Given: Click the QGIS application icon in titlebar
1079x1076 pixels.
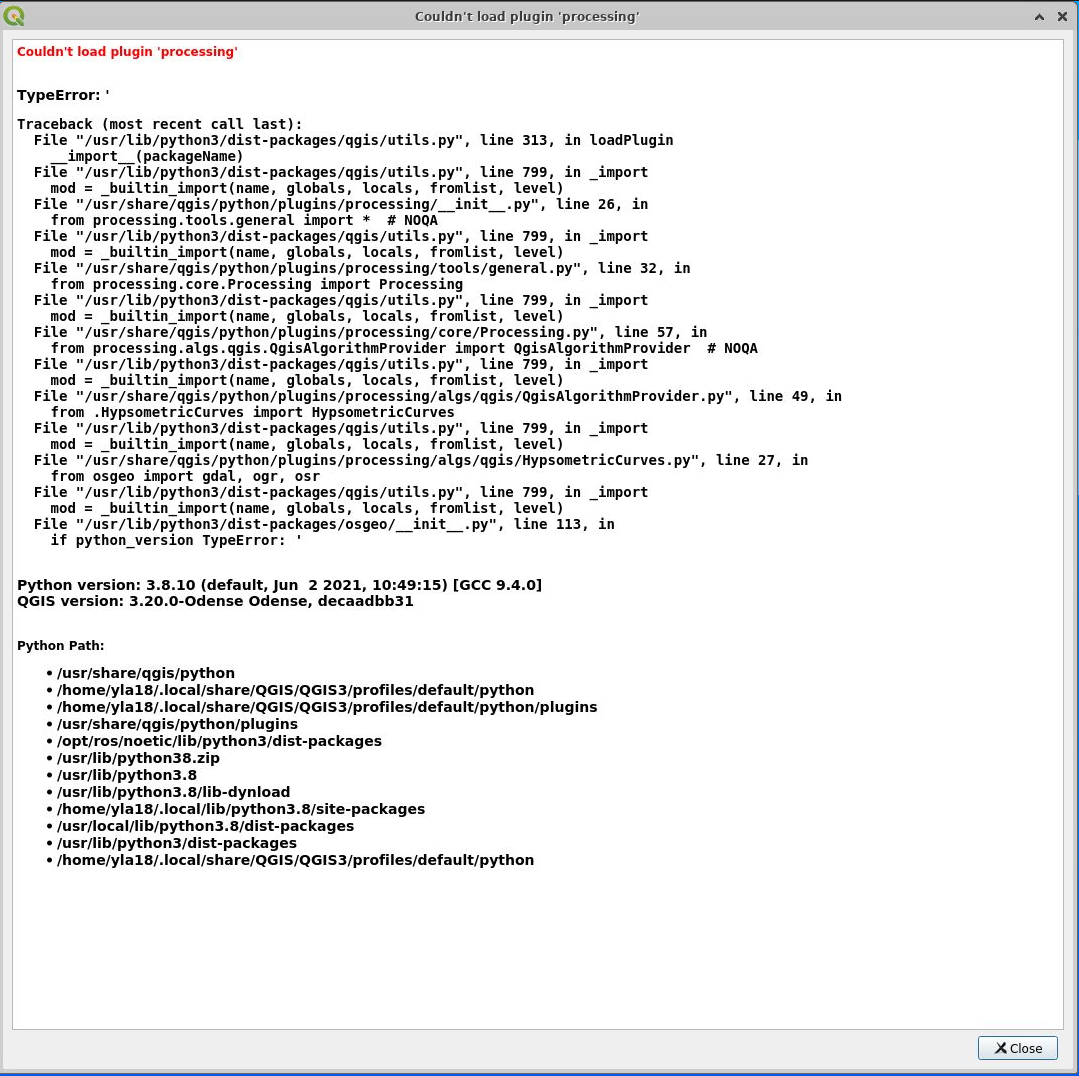Looking at the screenshot, I should pyautogui.click(x=14, y=15).
